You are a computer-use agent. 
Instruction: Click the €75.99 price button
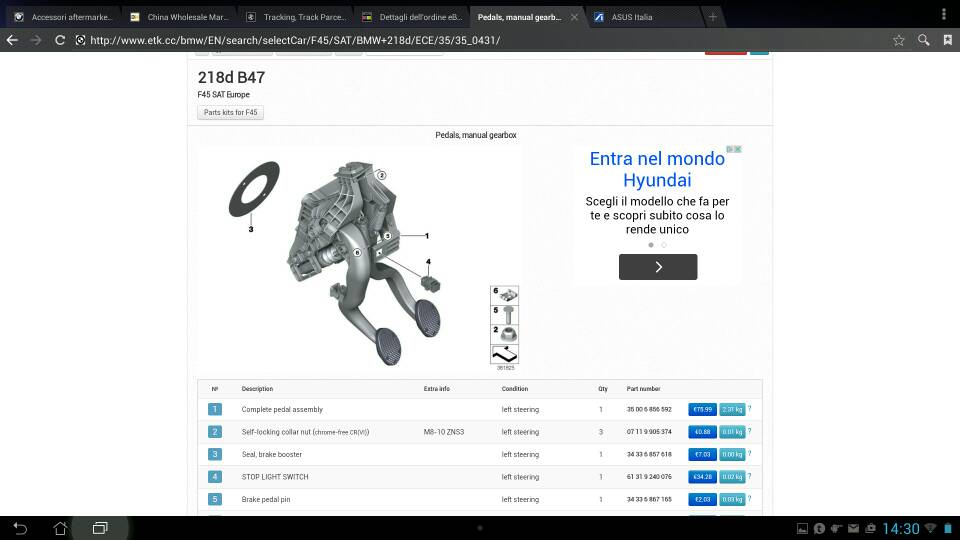(x=702, y=410)
